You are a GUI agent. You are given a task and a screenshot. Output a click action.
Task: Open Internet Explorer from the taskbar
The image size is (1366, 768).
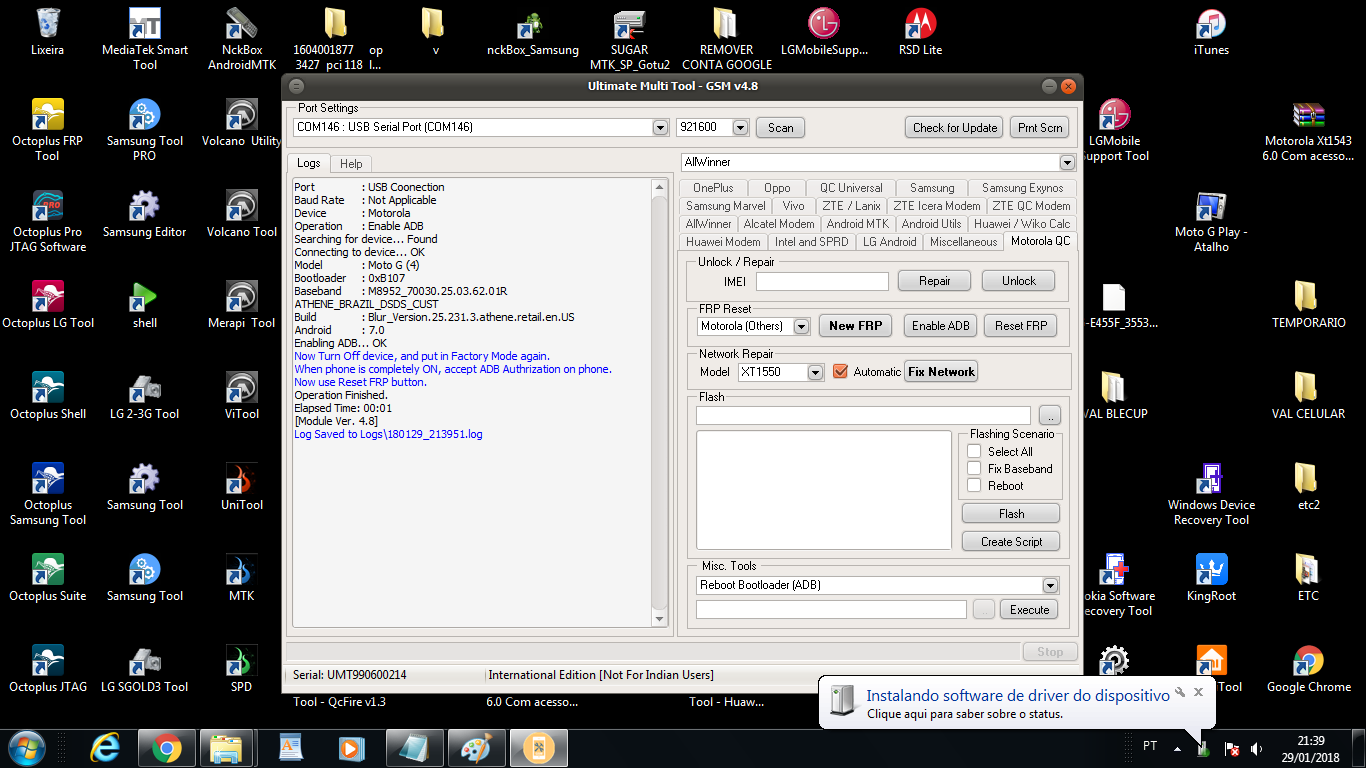105,748
